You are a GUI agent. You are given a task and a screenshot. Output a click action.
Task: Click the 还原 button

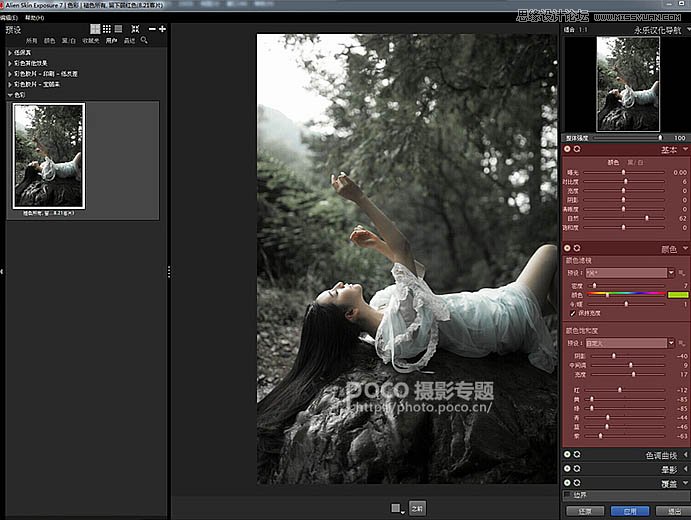pyautogui.click(x=585, y=511)
